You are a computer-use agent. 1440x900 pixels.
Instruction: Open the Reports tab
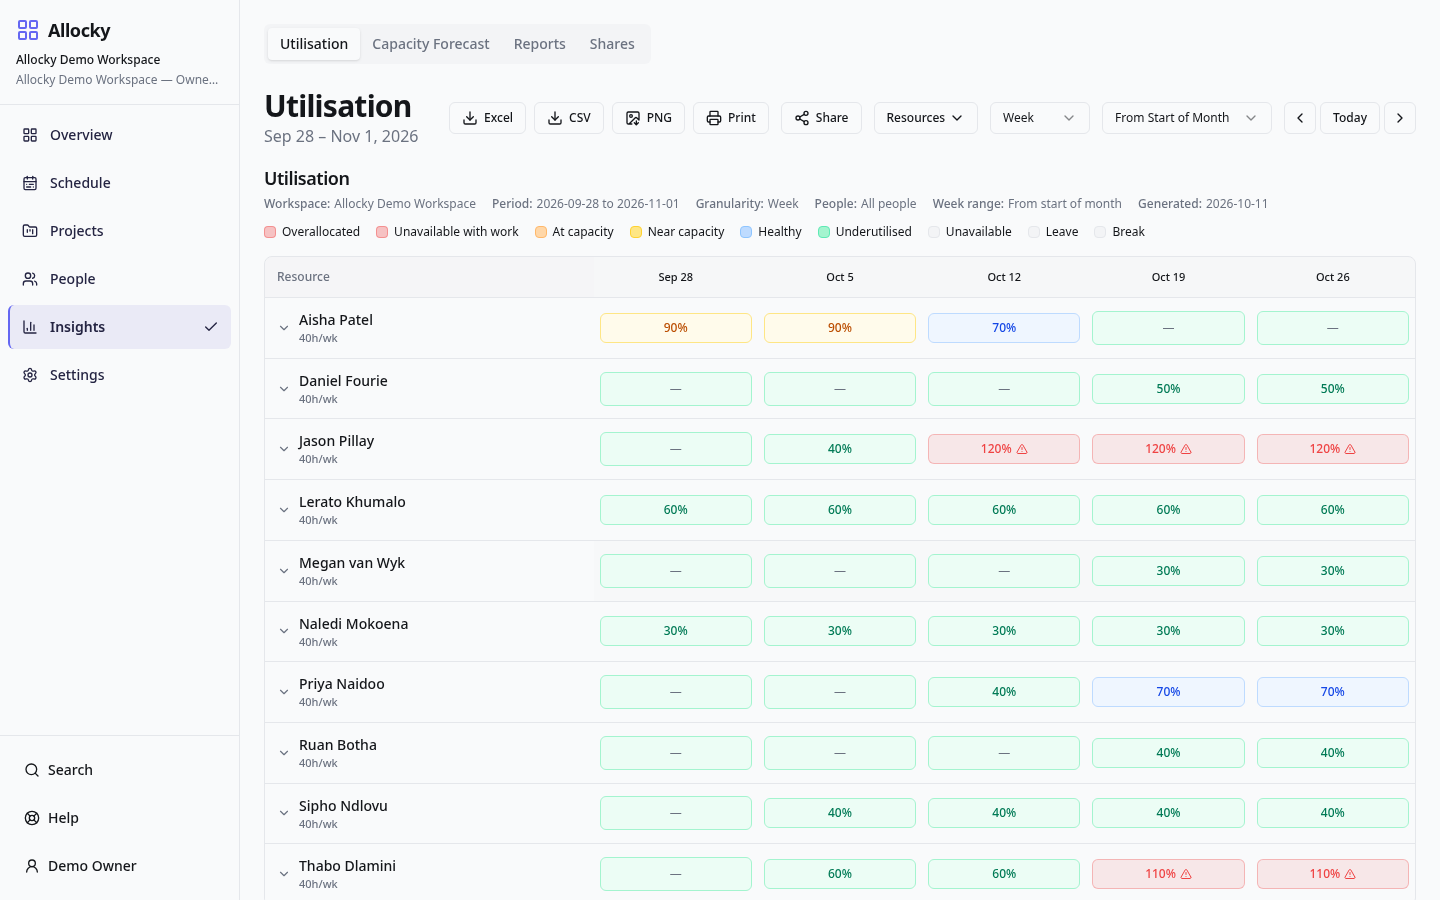(540, 44)
